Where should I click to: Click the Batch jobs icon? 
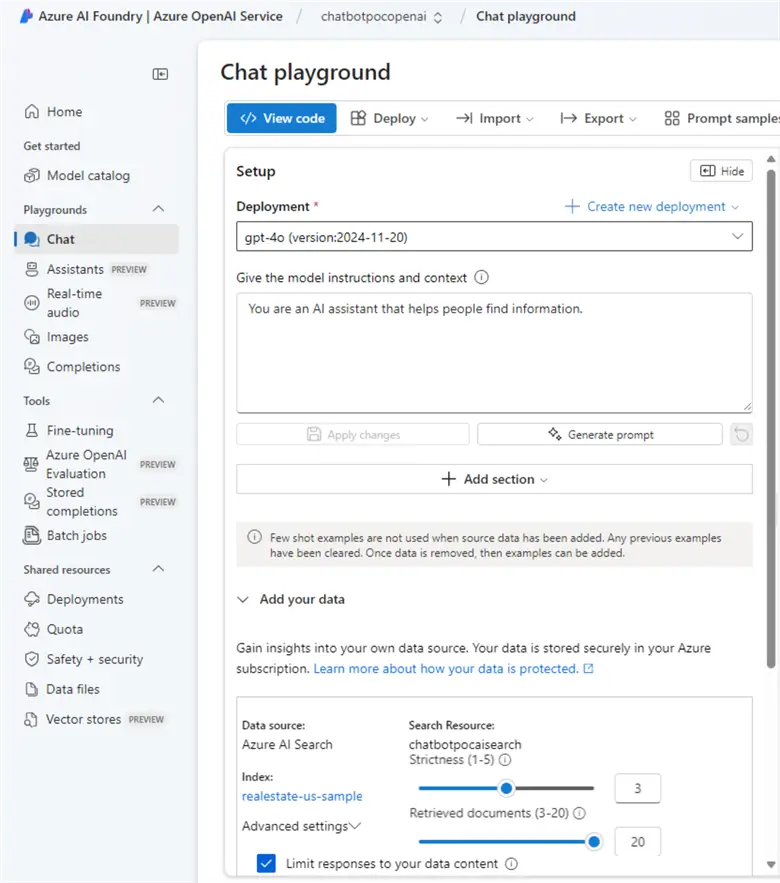click(x=32, y=536)
